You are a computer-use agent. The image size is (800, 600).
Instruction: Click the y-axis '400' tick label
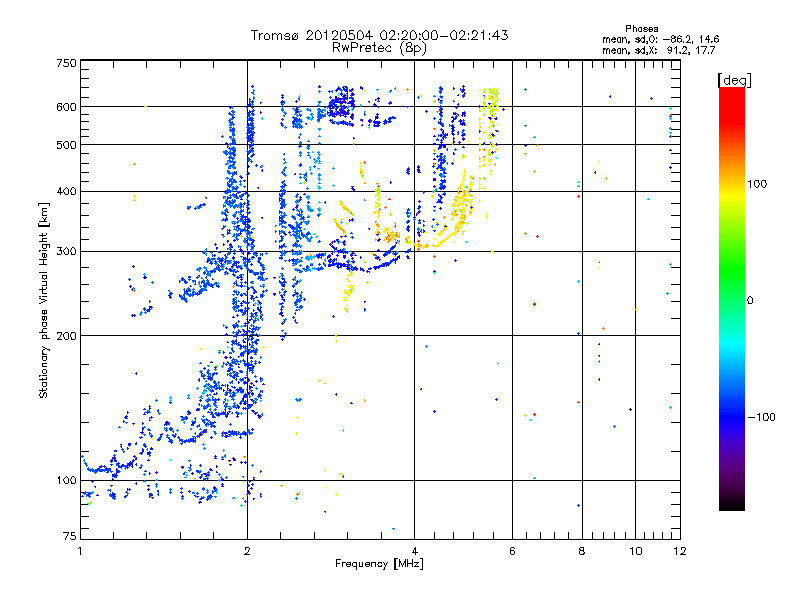click(66, 191)
